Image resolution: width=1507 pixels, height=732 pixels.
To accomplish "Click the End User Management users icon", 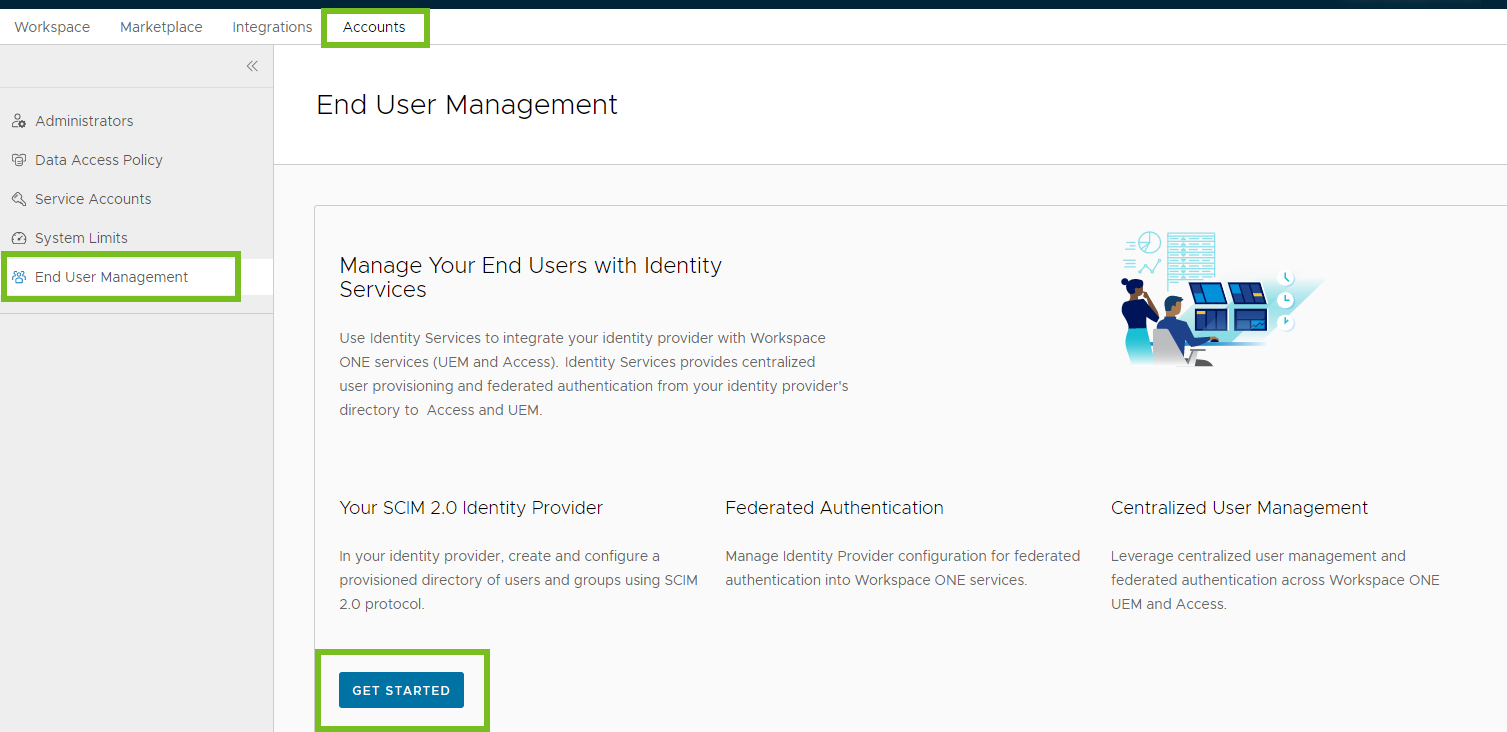I will click(18, 277).
